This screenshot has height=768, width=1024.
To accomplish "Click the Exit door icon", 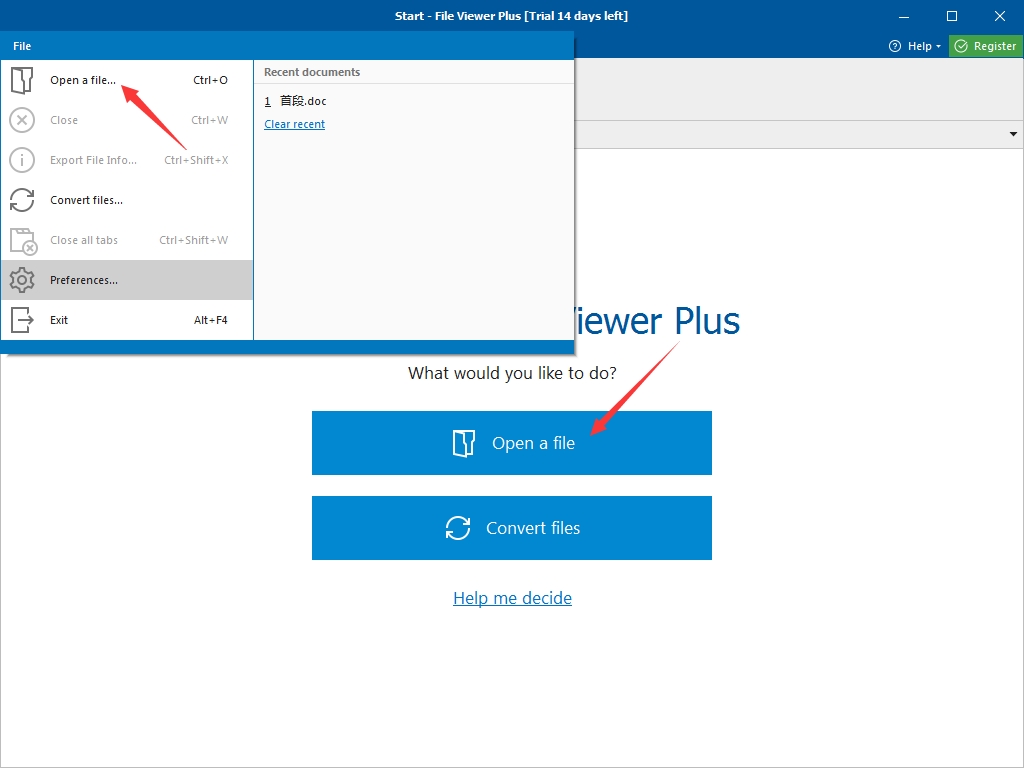I will [x=22, y=320].
